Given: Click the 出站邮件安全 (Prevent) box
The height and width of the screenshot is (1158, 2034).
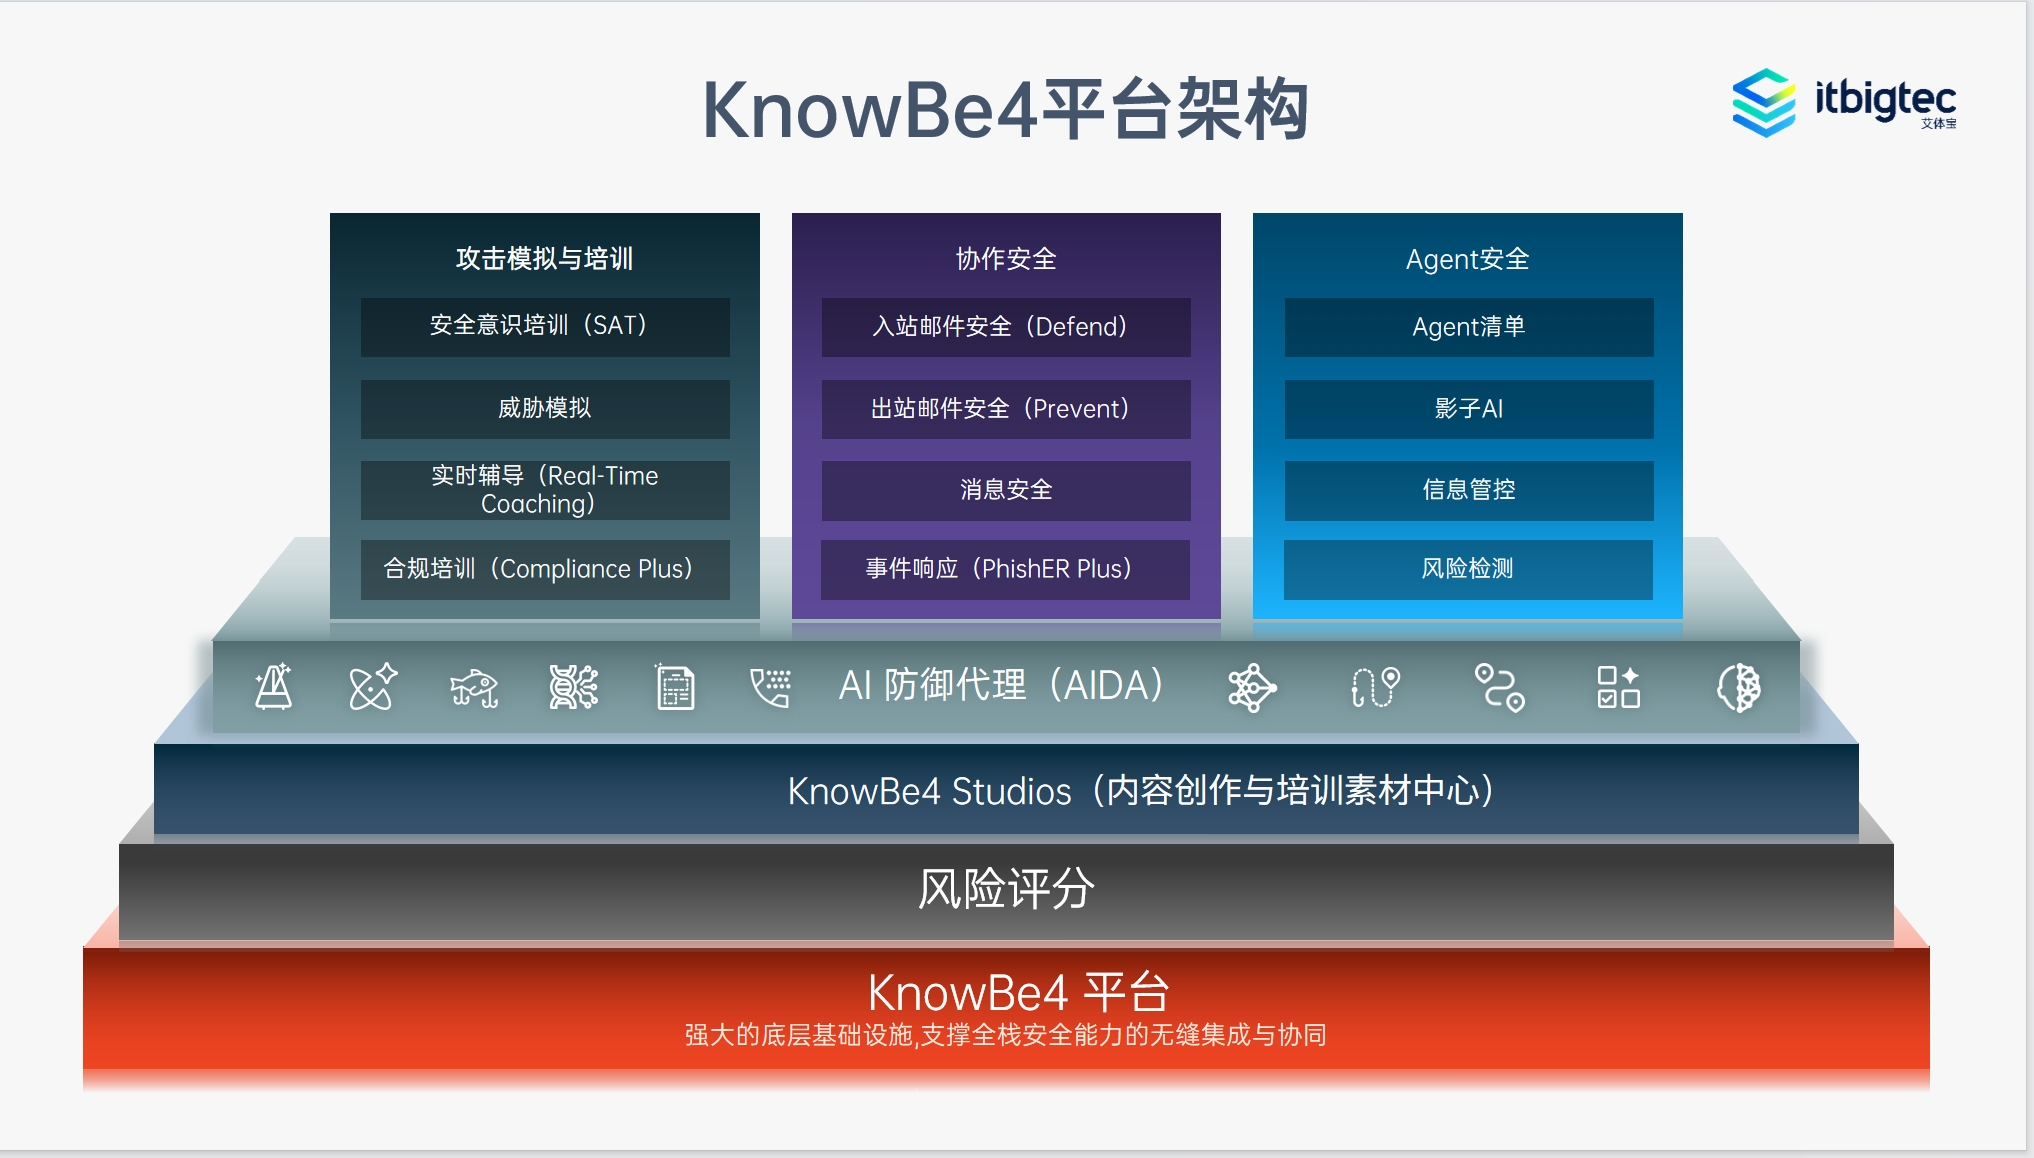Looking at the screenshot, I should pyautogui.click(x=1006, y=409).
